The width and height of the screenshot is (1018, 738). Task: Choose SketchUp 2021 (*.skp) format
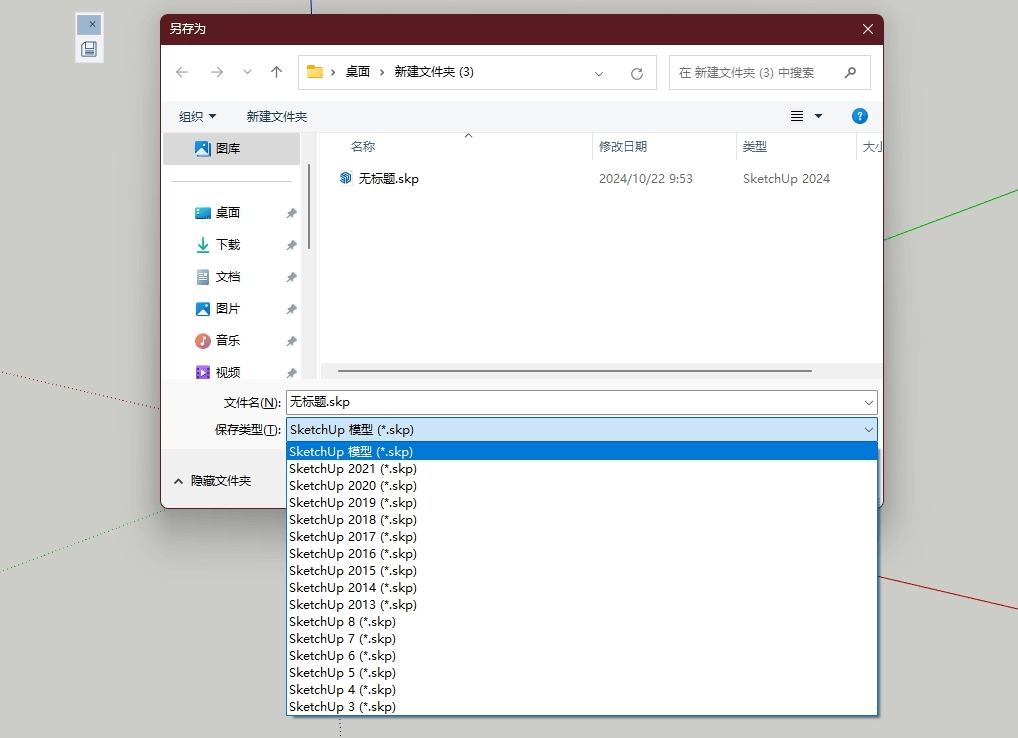353,468
